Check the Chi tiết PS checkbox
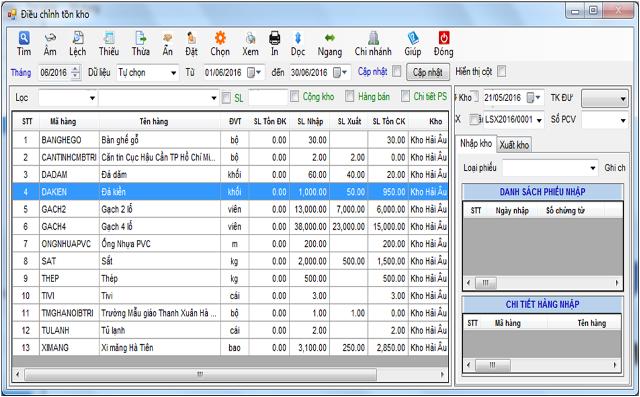Image resolution: width=640 pixels, height=397 pixels. 405,96
